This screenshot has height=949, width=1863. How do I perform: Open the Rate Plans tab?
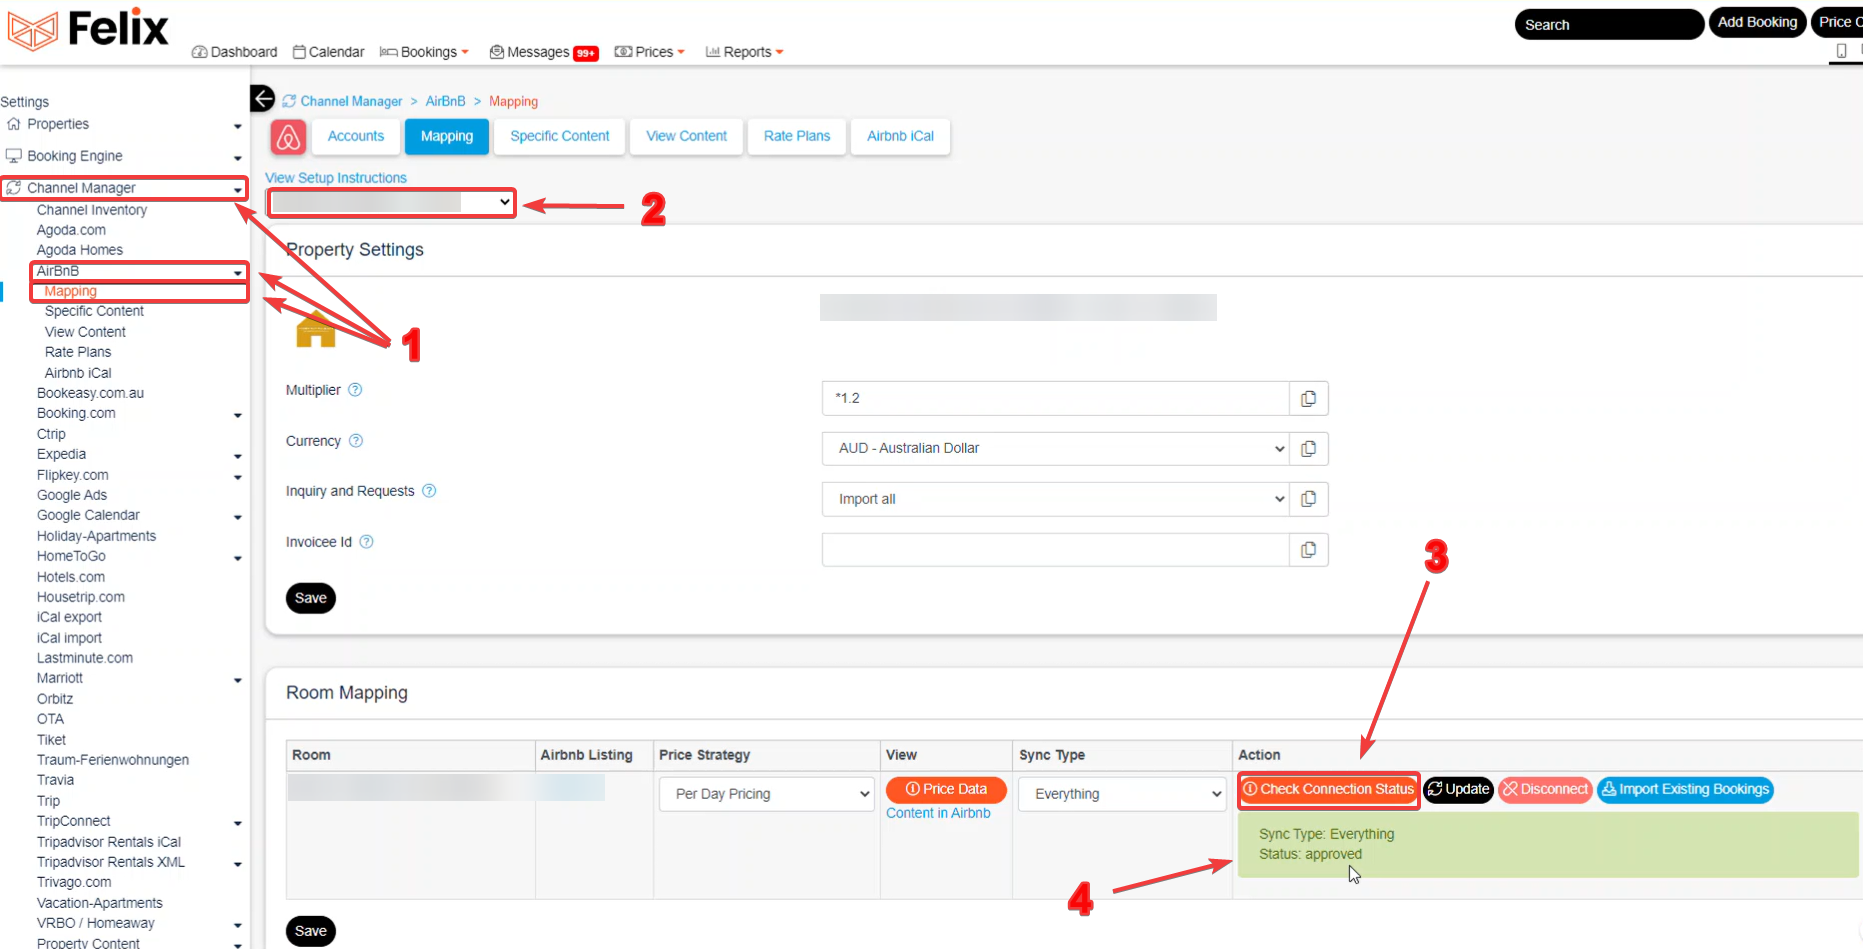pos(797,136)
